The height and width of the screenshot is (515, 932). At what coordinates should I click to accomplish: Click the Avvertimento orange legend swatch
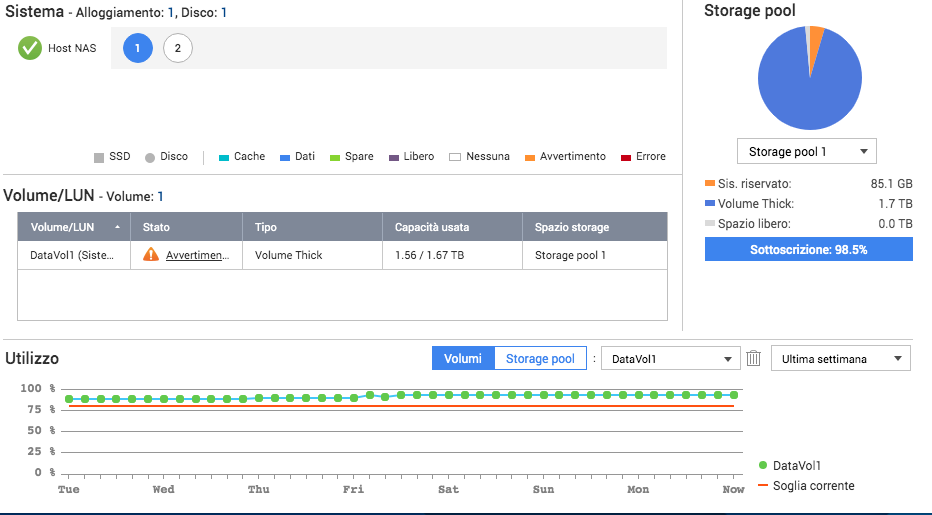coord(529,157)
